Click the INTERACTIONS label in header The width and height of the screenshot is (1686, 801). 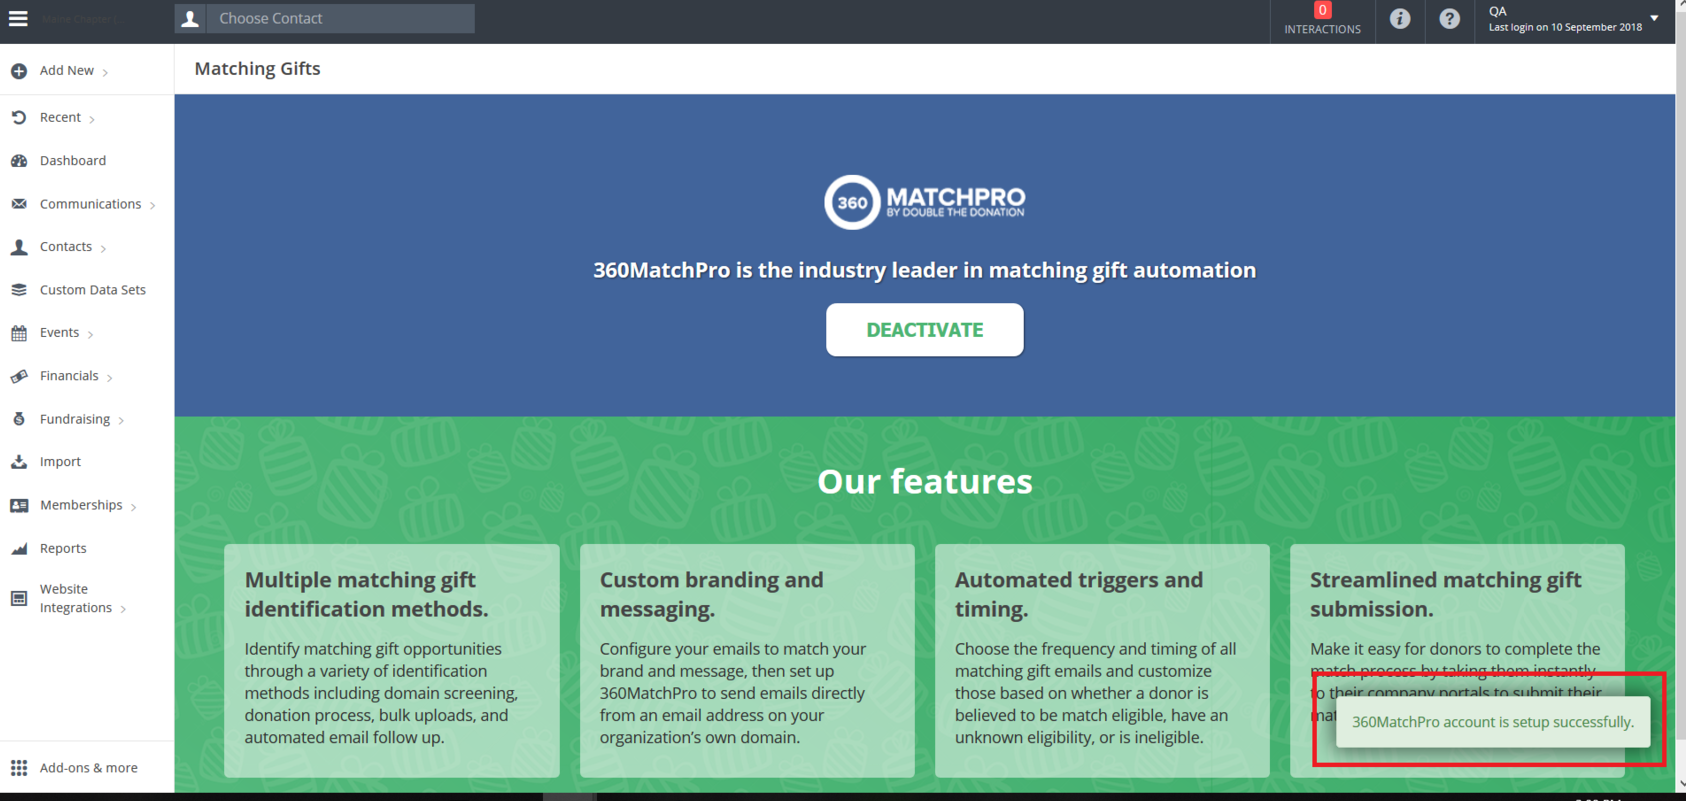[x=1322, y=29]
